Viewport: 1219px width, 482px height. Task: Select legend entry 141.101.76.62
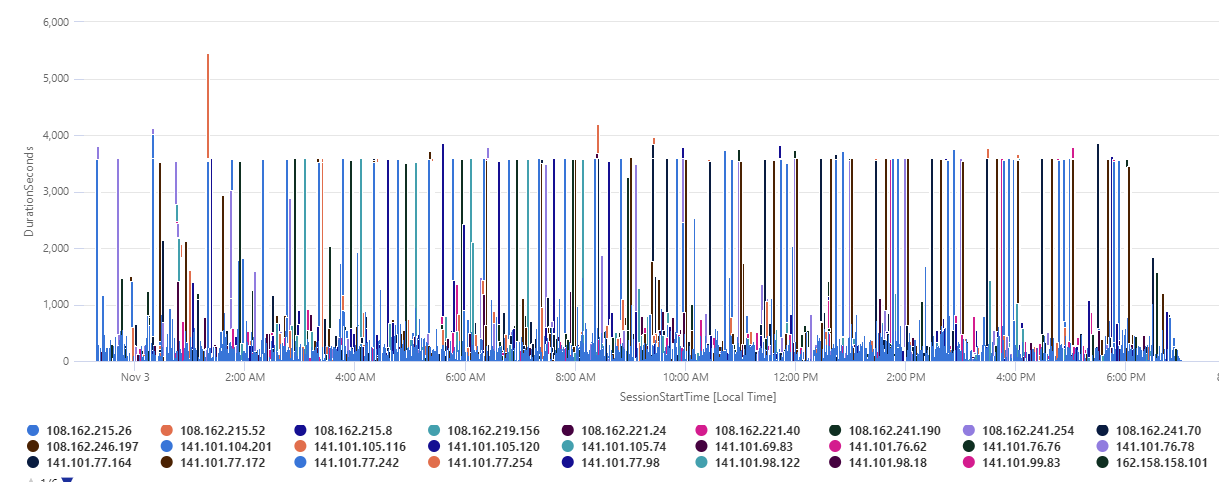click(878, 446)
